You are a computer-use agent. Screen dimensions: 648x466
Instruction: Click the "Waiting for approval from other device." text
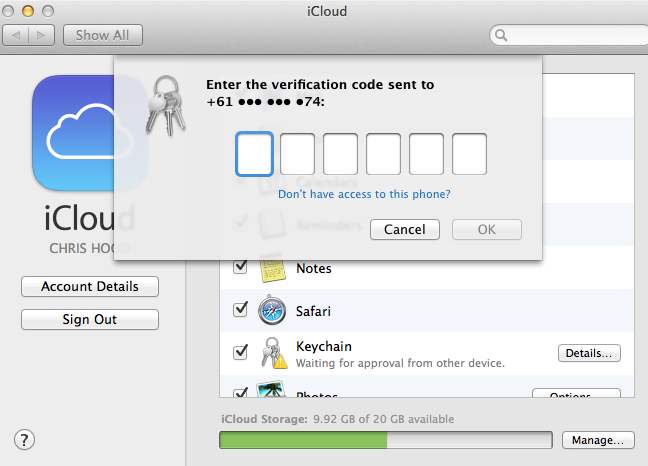(400, 363)
